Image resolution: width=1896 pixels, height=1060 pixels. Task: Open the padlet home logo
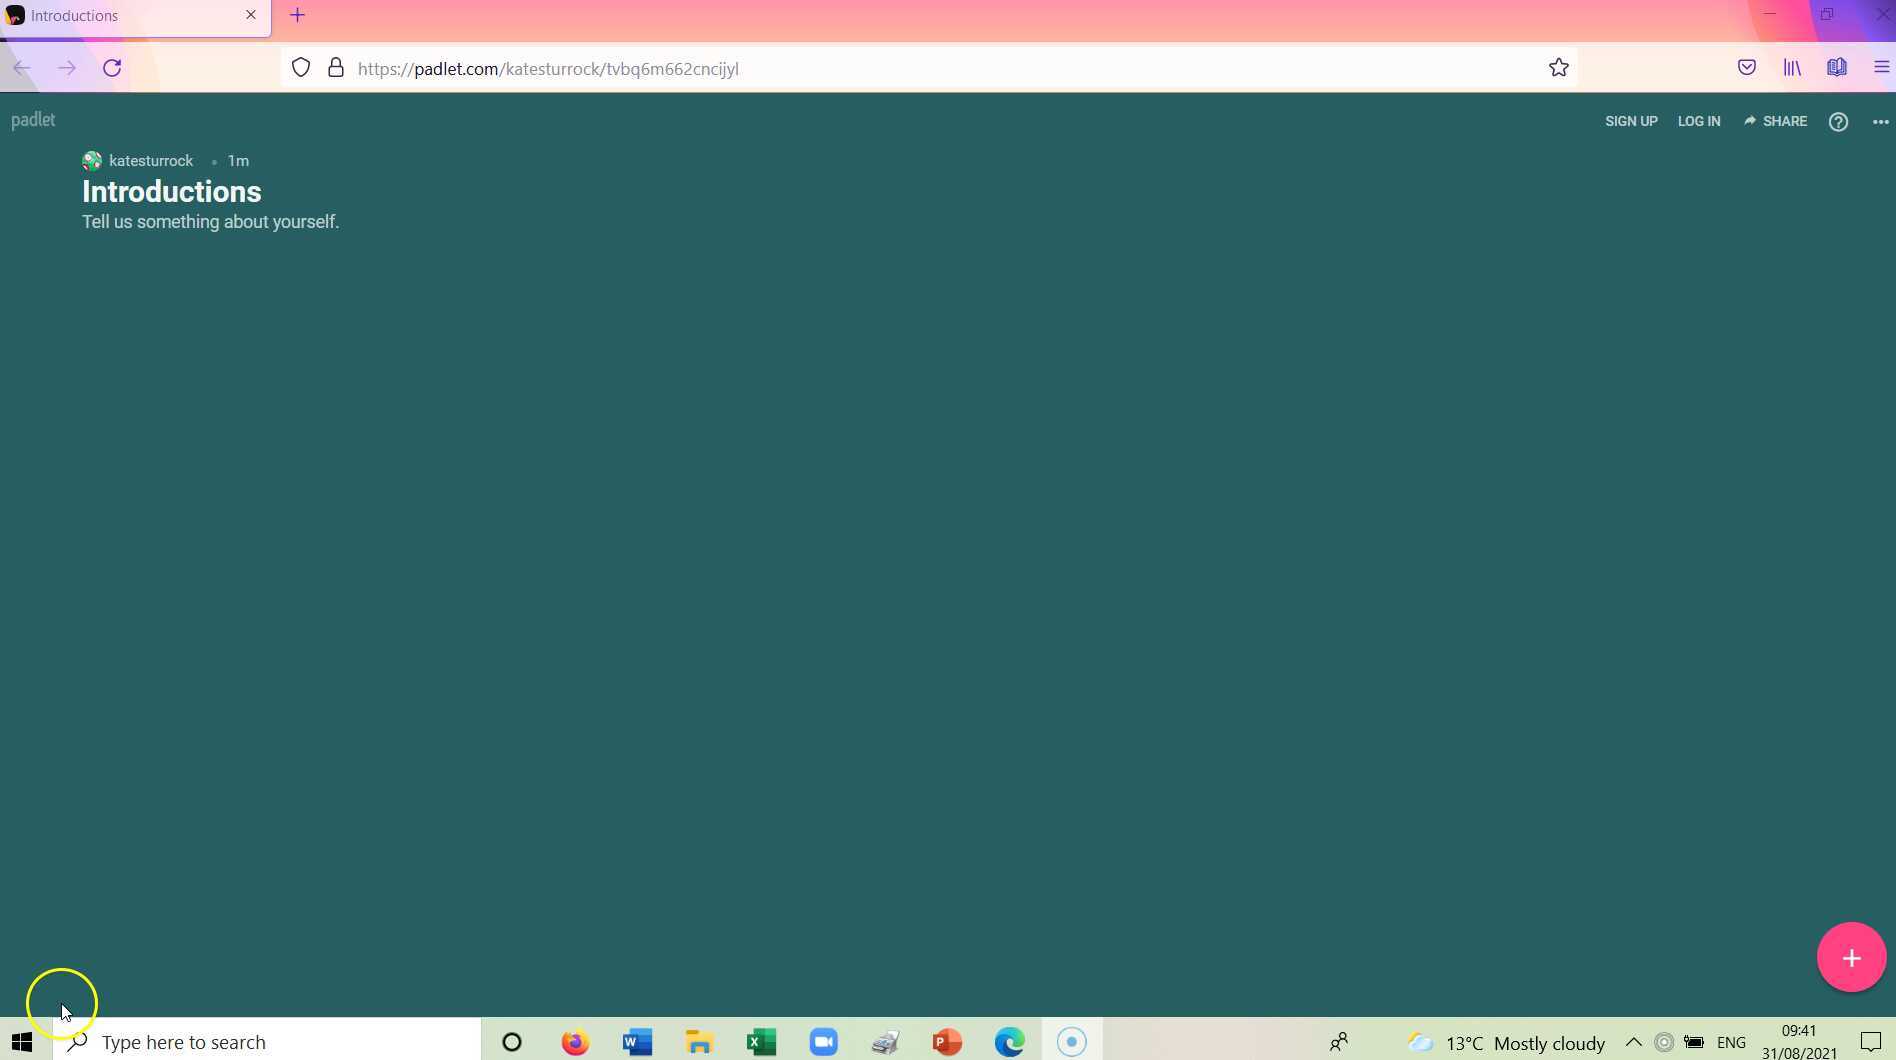33,120
